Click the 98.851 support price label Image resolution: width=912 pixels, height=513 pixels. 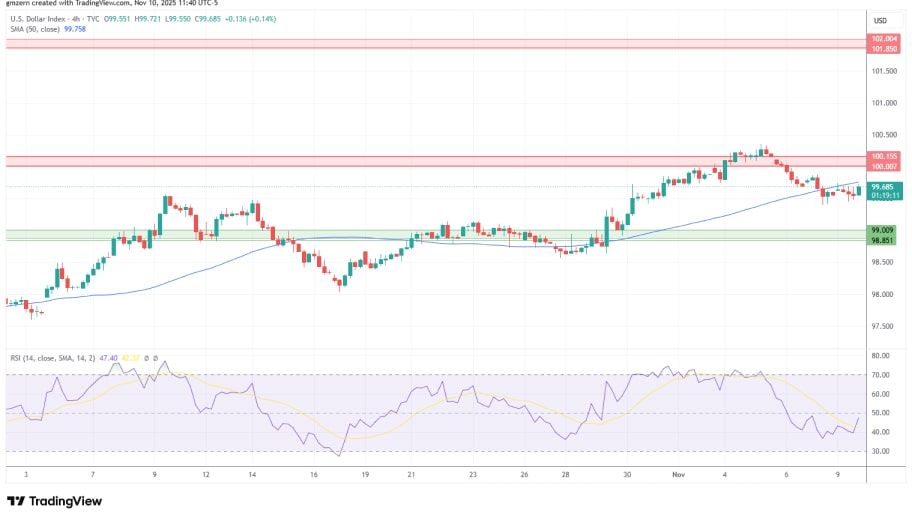(882, 240)
